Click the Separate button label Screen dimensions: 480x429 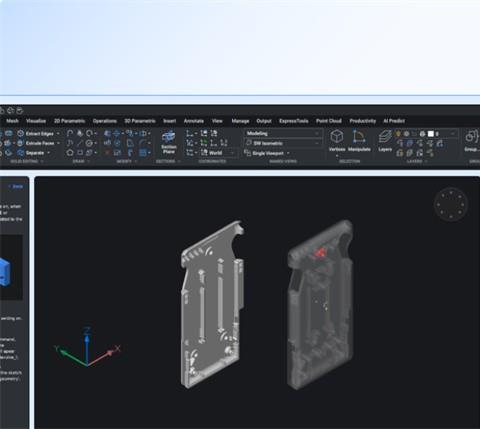tap(35, 153)
